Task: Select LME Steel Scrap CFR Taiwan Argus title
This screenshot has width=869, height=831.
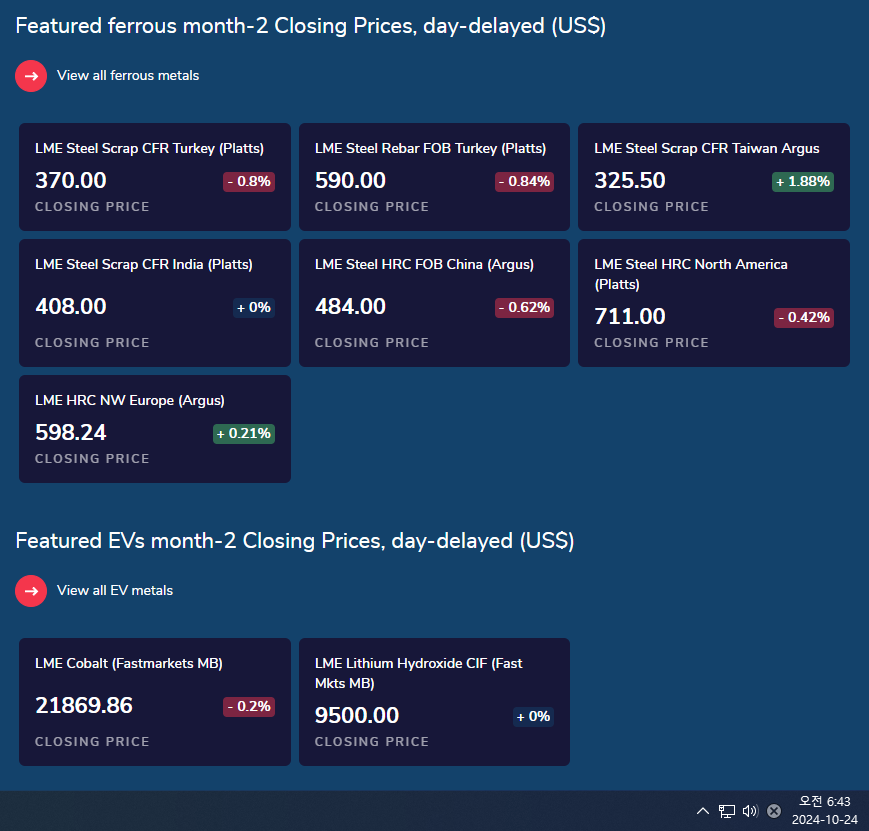Action: [x=707, y=149]
